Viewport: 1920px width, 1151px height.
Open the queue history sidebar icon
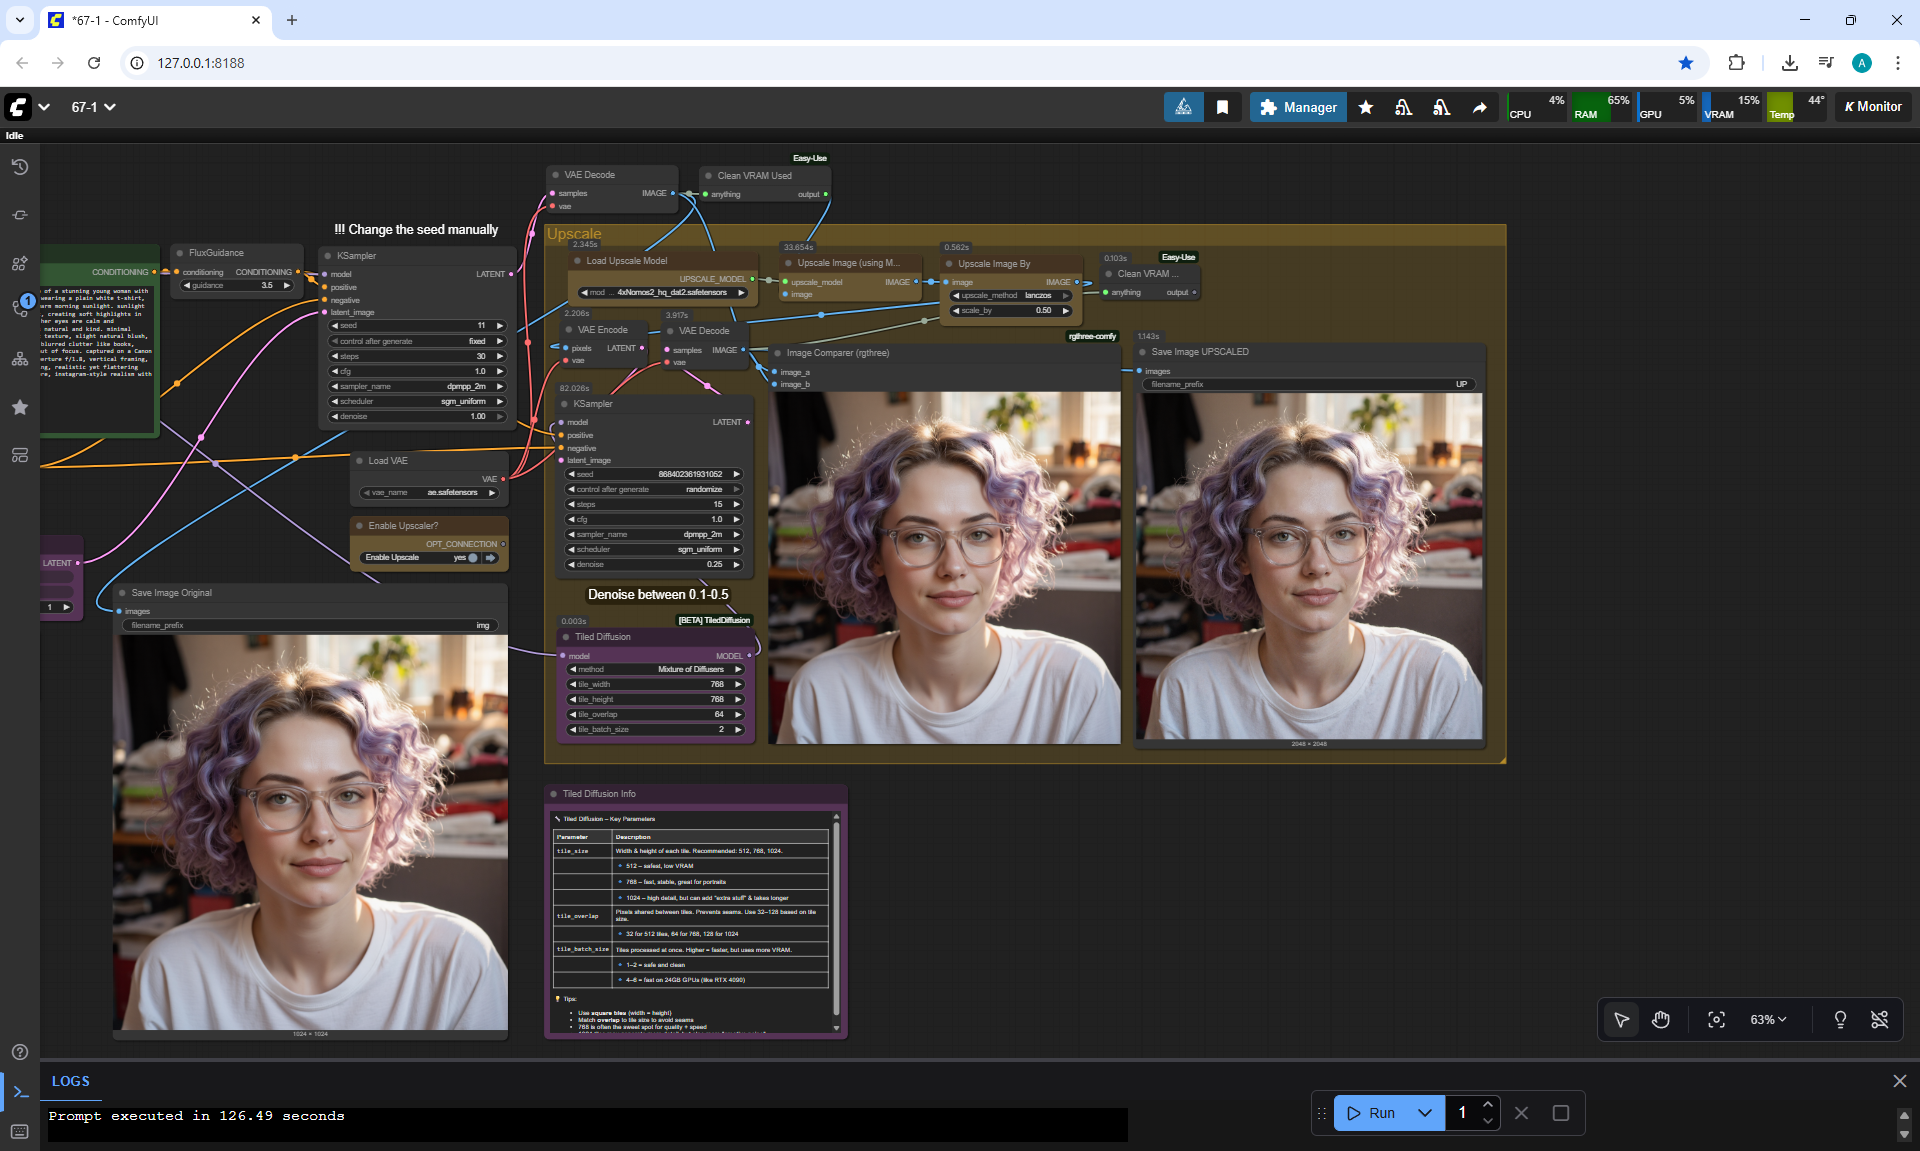(x=19, y=167)
